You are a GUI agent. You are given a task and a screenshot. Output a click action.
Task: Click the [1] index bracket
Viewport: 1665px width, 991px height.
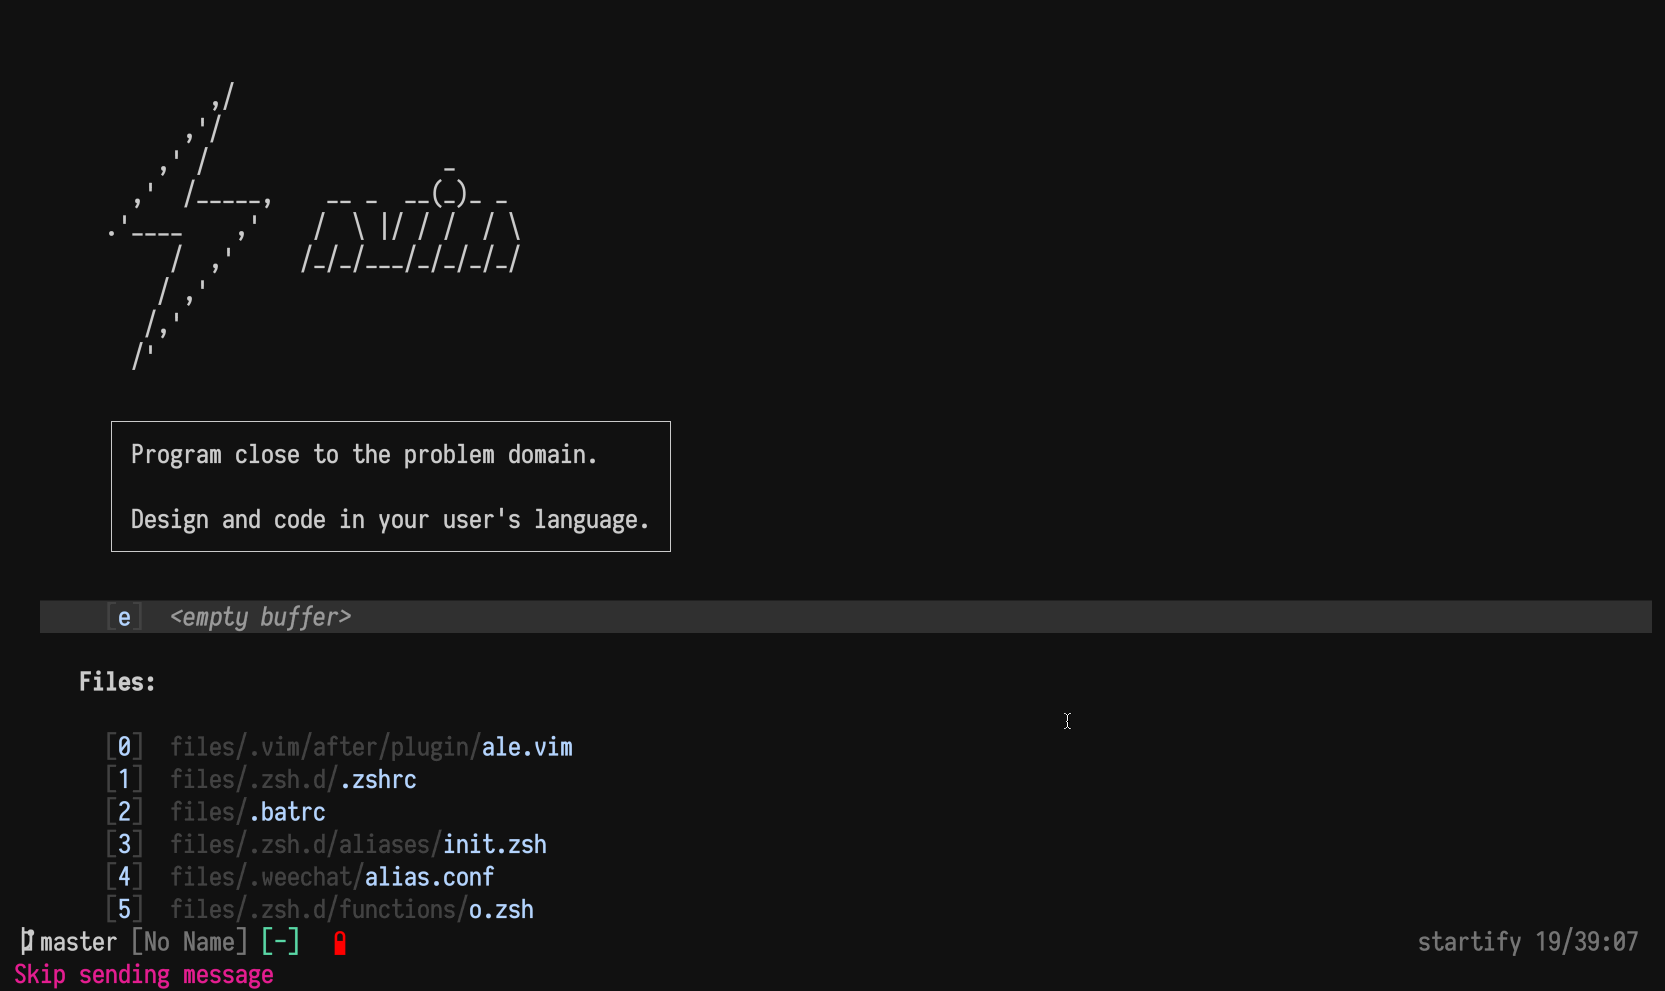124,779
